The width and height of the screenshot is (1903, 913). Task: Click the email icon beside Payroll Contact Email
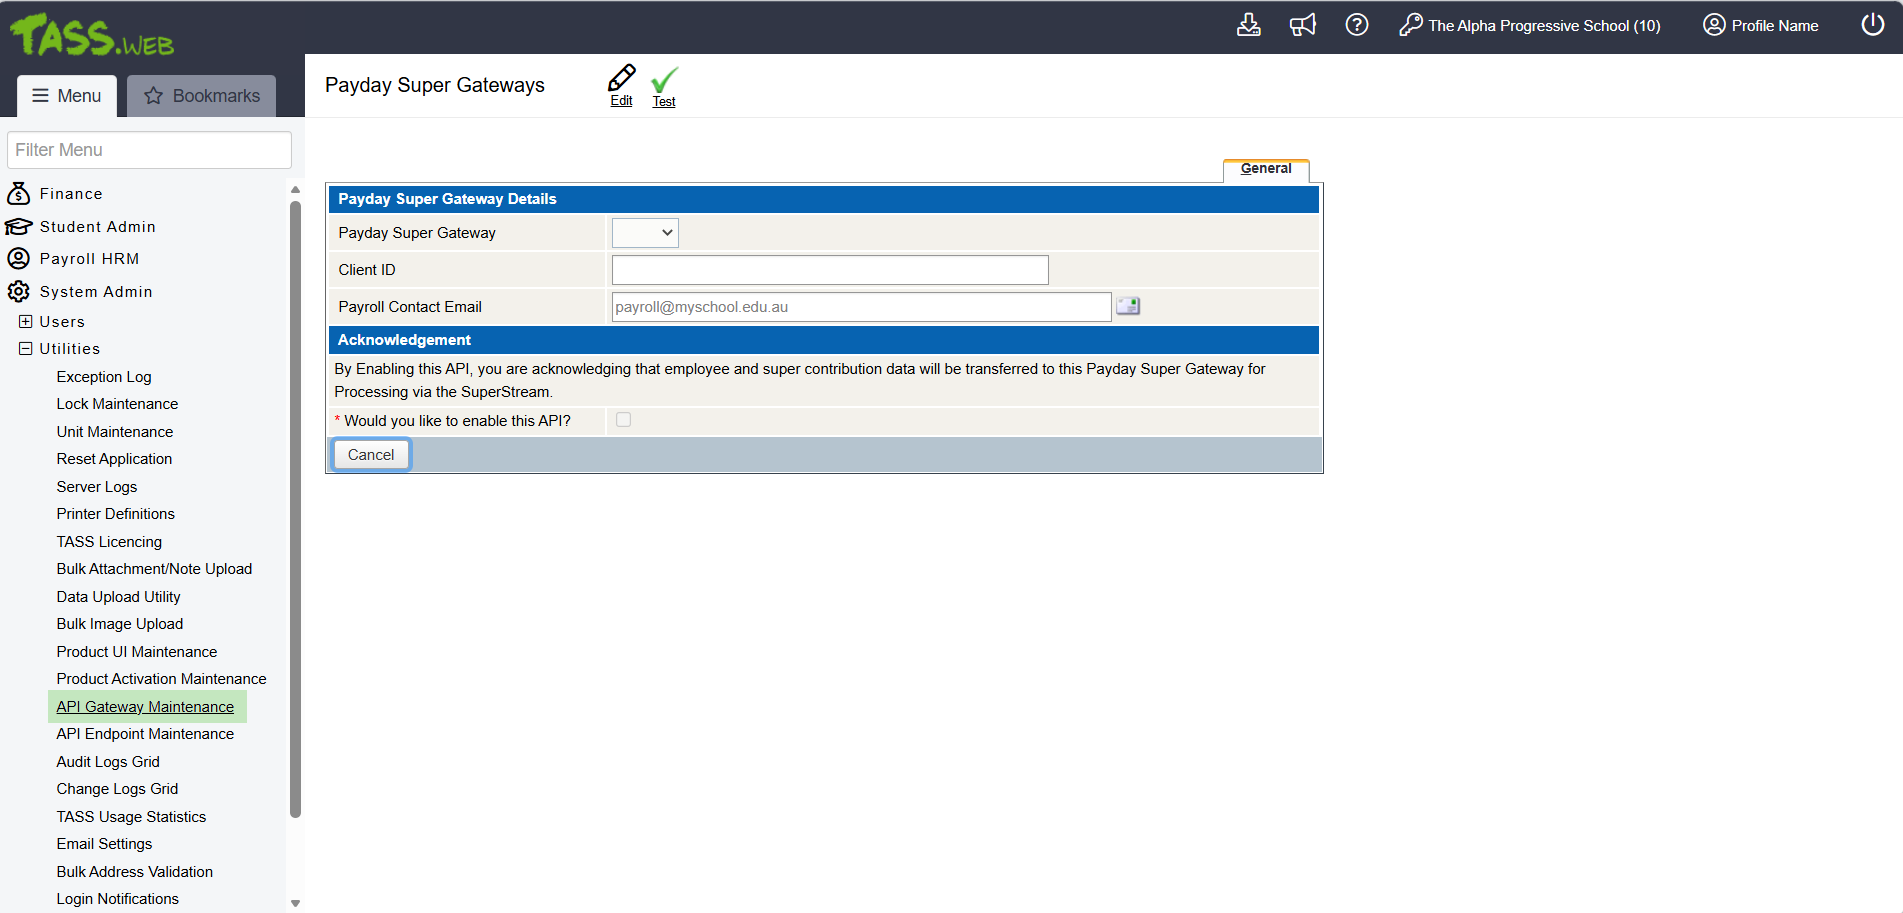1128,306
